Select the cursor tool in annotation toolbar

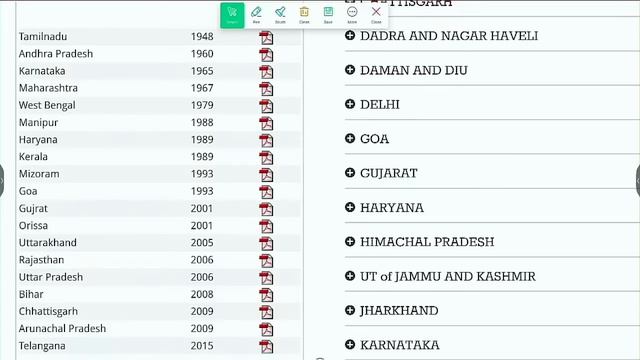point(232,15)
